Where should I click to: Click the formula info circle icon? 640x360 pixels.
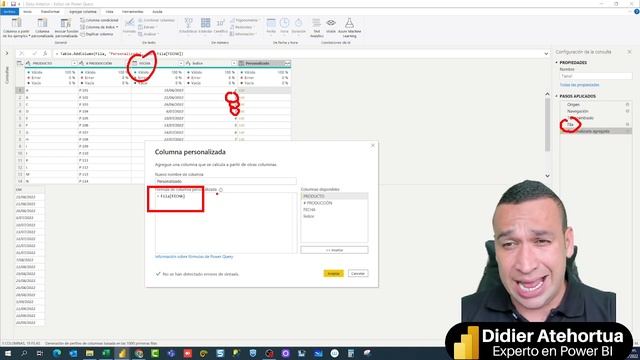[221, 190]
